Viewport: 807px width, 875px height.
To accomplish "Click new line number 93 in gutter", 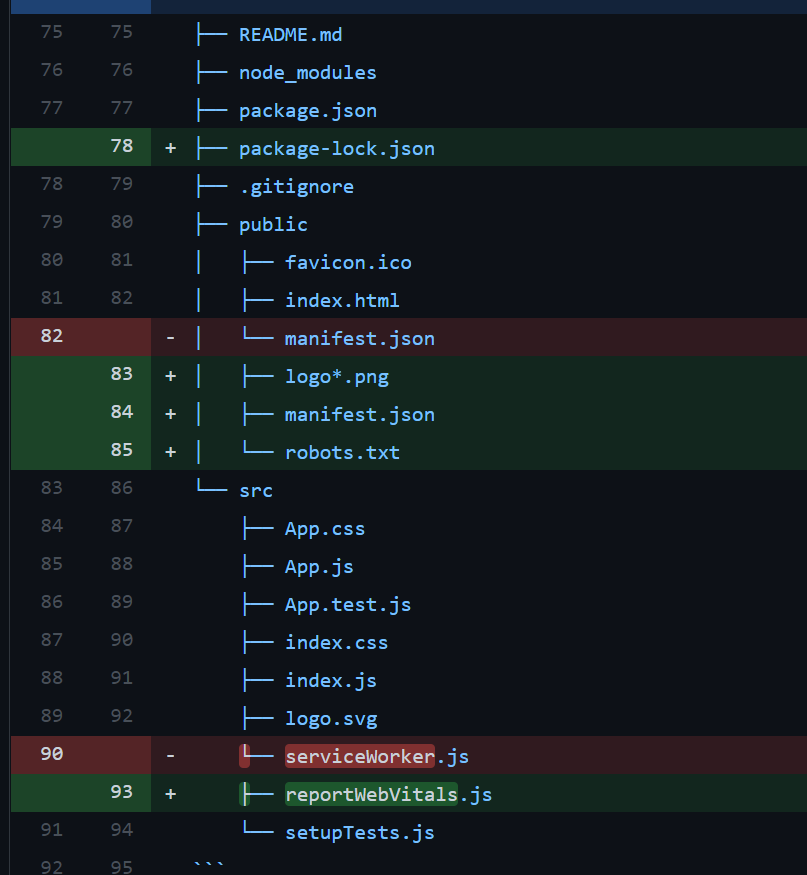I will 122,792.
